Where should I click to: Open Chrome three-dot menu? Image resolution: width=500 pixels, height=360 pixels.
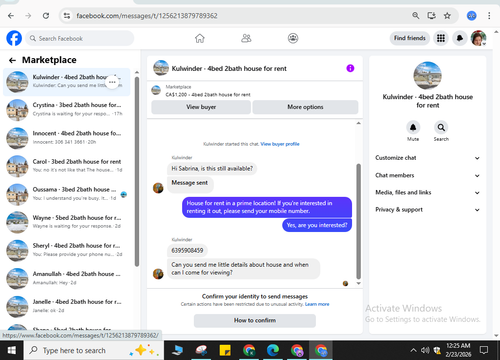489,16
